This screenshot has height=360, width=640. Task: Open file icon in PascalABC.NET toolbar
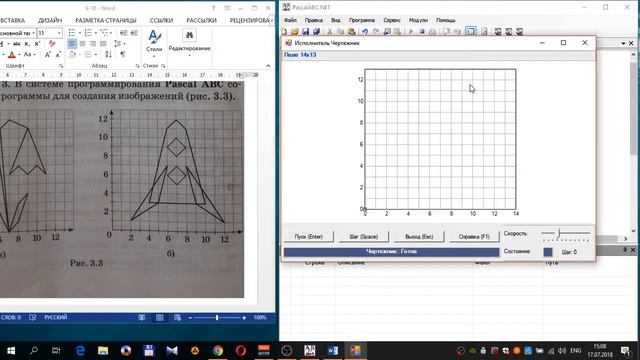click(x=295, y=31)
